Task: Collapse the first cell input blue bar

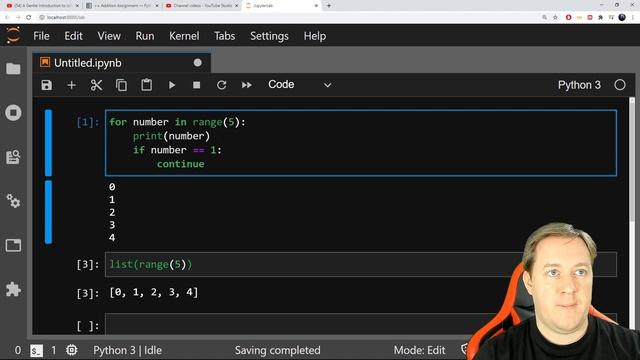Action: pyautogui.click(x=49, y=143)
